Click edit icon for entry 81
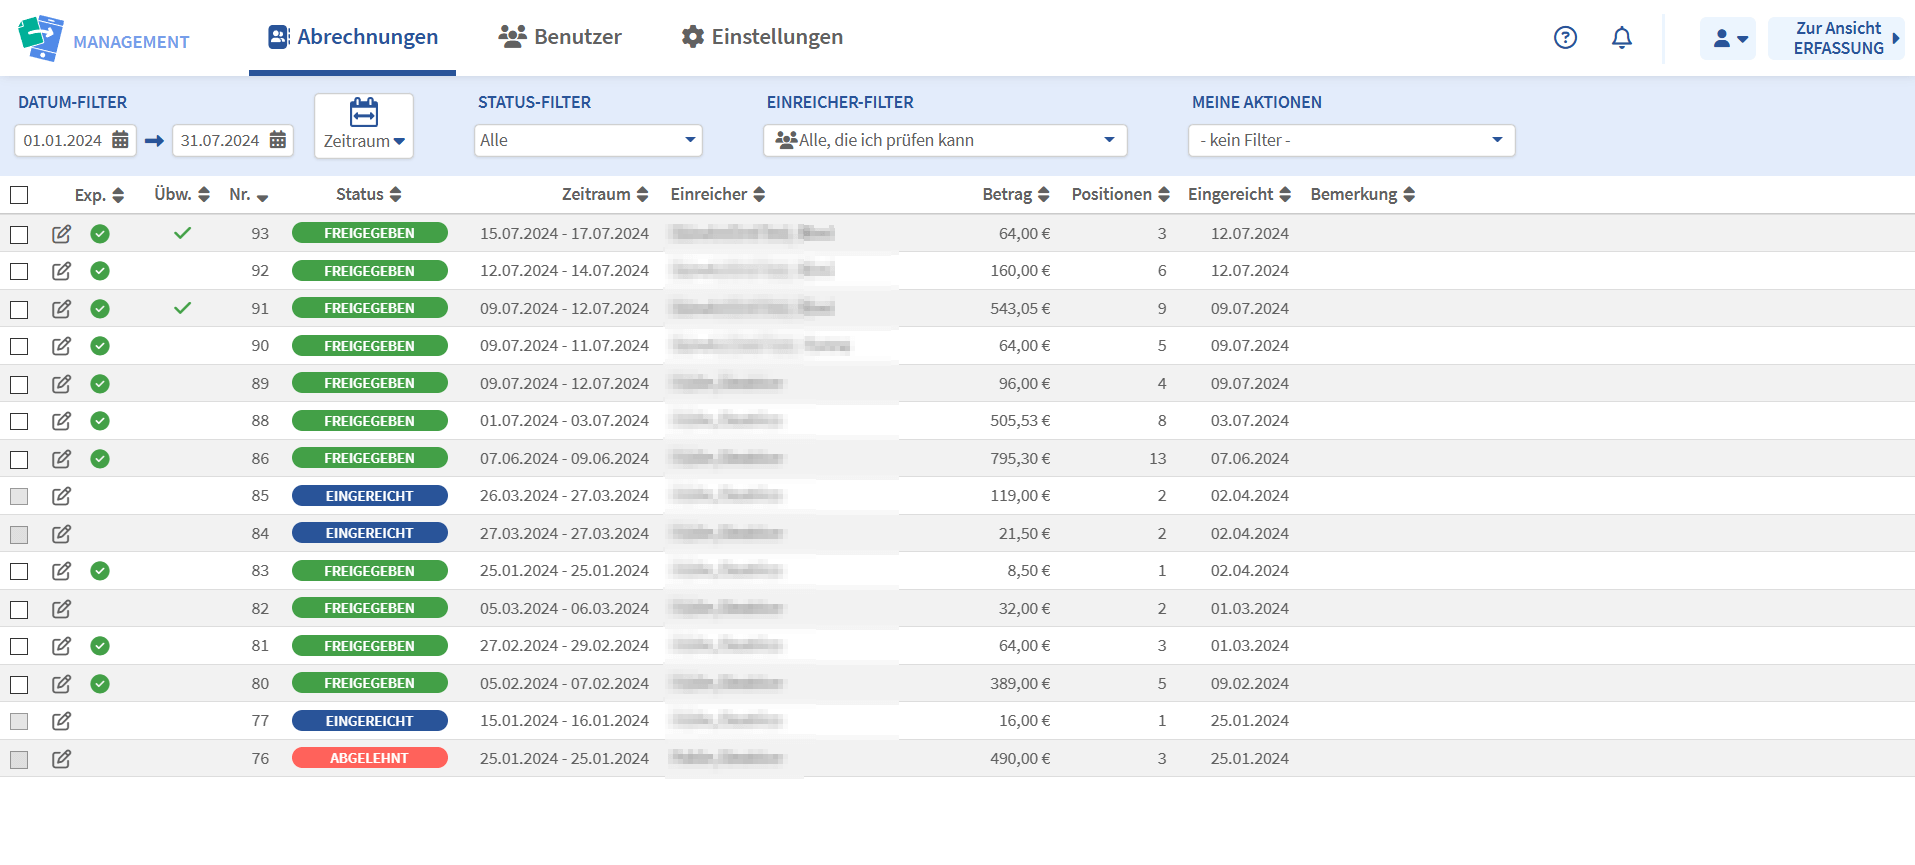The height and width of the screenshot is (865, 1915). [62, 646]
